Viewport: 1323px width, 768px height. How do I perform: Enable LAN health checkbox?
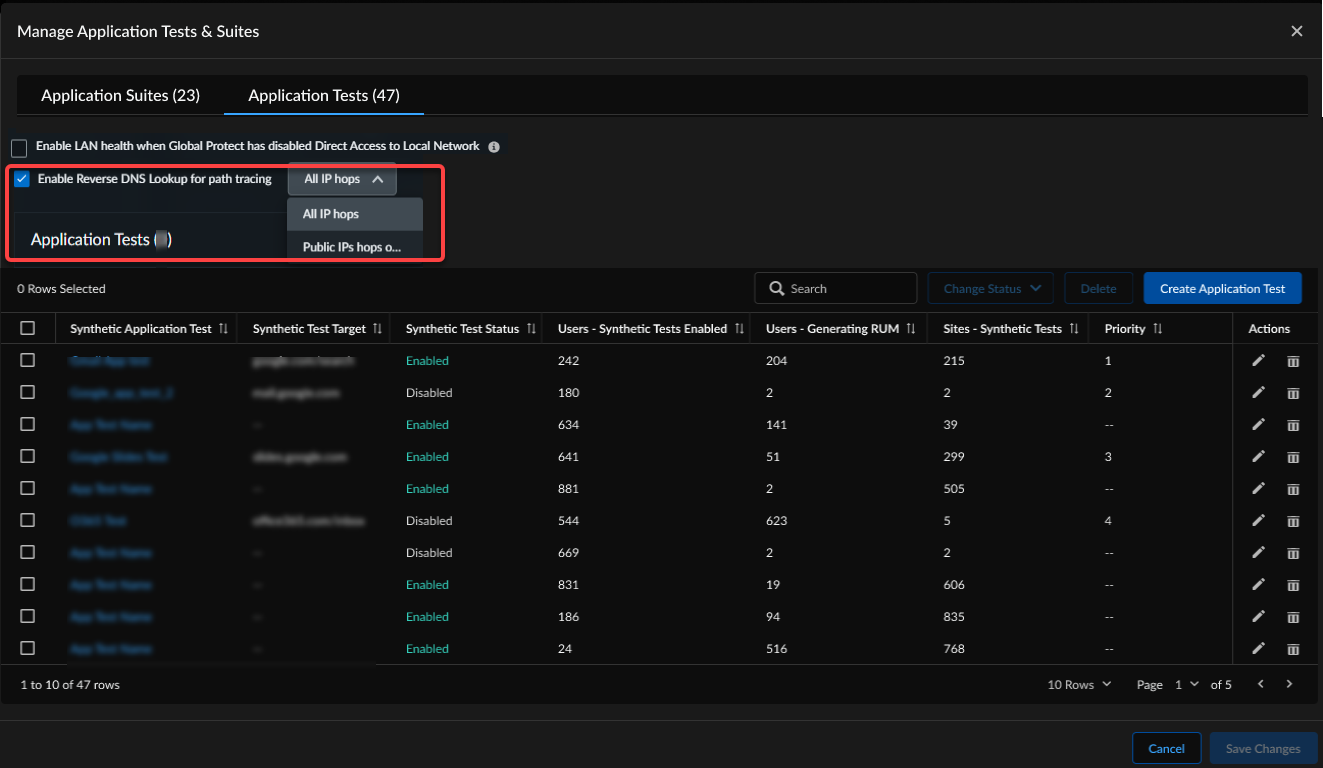[x=19, y=148]
